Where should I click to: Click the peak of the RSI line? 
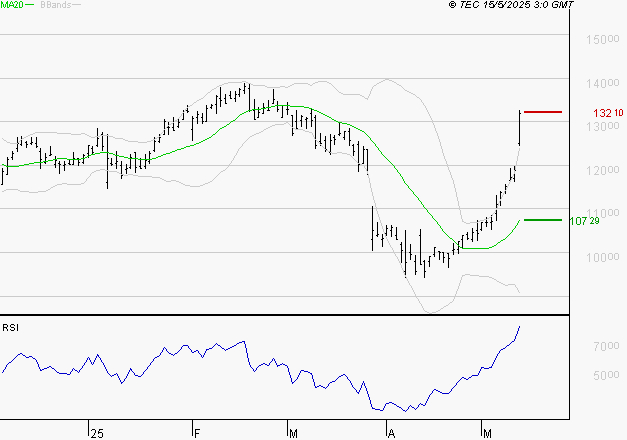coord(519,327)
